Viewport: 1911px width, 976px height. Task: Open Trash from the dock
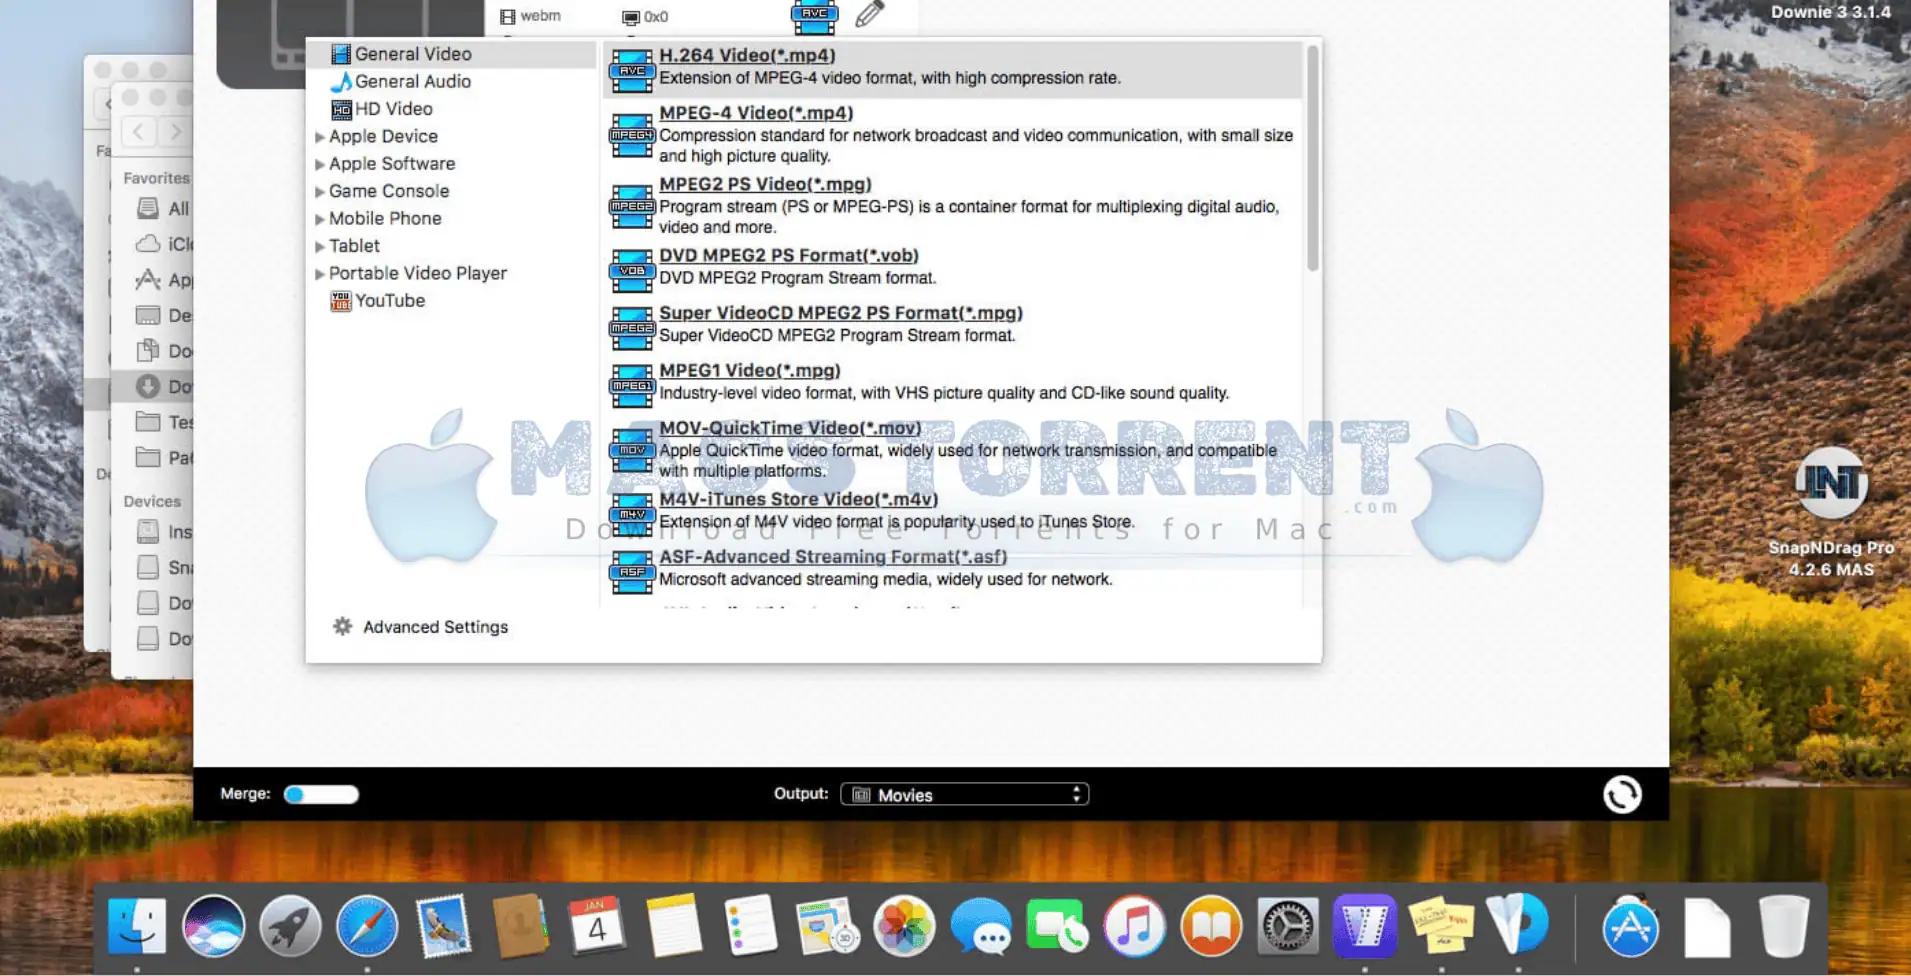[x=1784, y=926]
